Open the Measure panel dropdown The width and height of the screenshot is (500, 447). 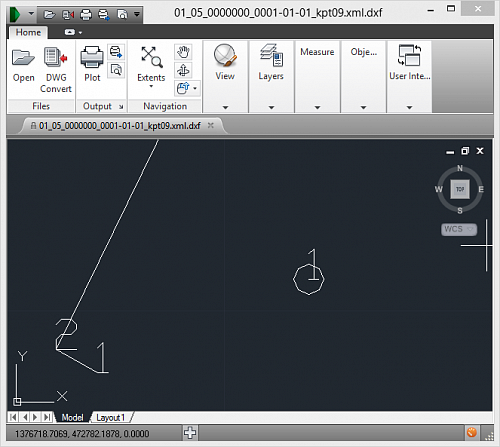pyautogui.click(x=317, y=108)
